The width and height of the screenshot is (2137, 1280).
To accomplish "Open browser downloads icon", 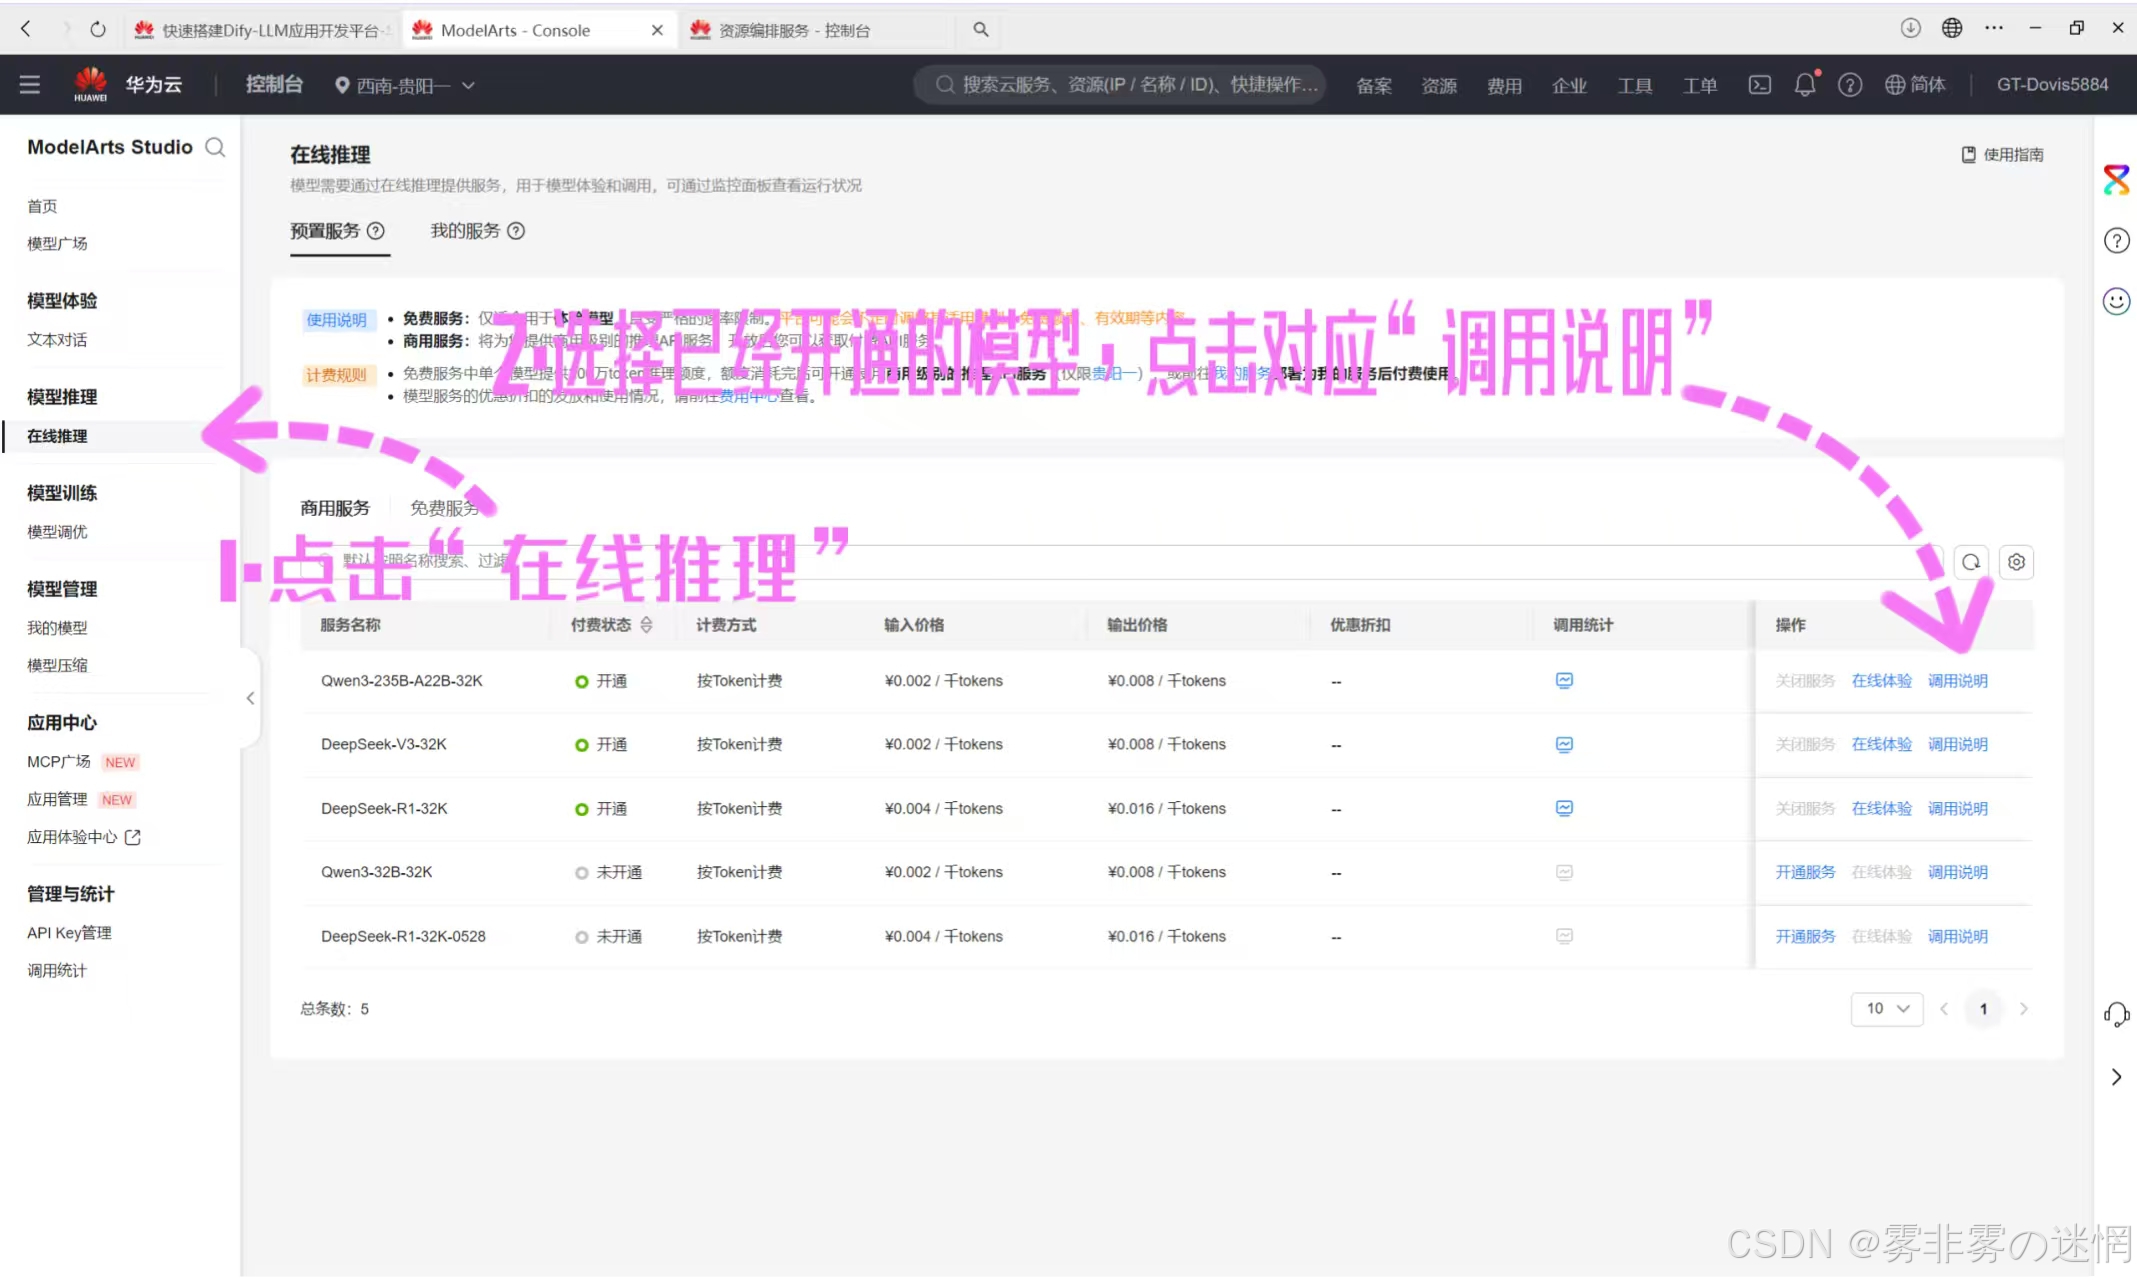I will click(1910, 28).
